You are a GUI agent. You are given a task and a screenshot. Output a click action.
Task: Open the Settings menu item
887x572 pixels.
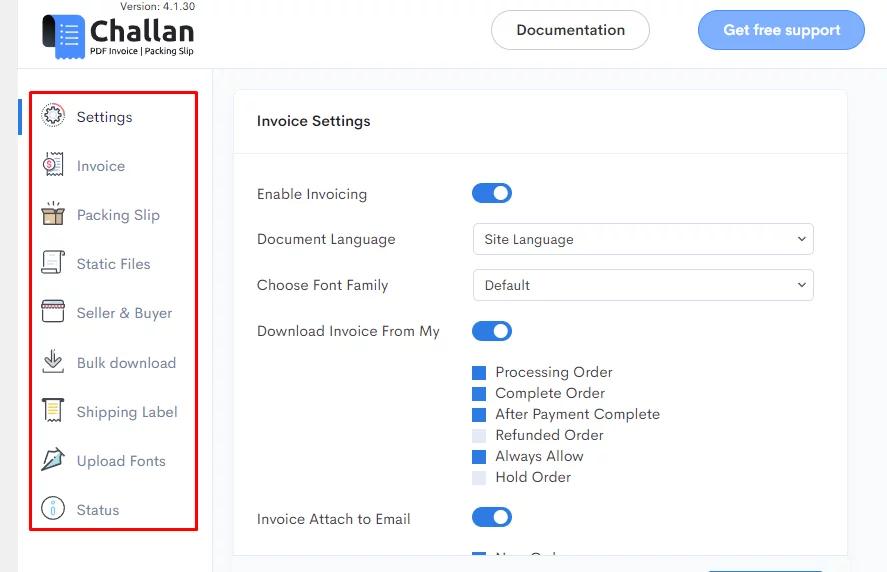pos(105,117)
